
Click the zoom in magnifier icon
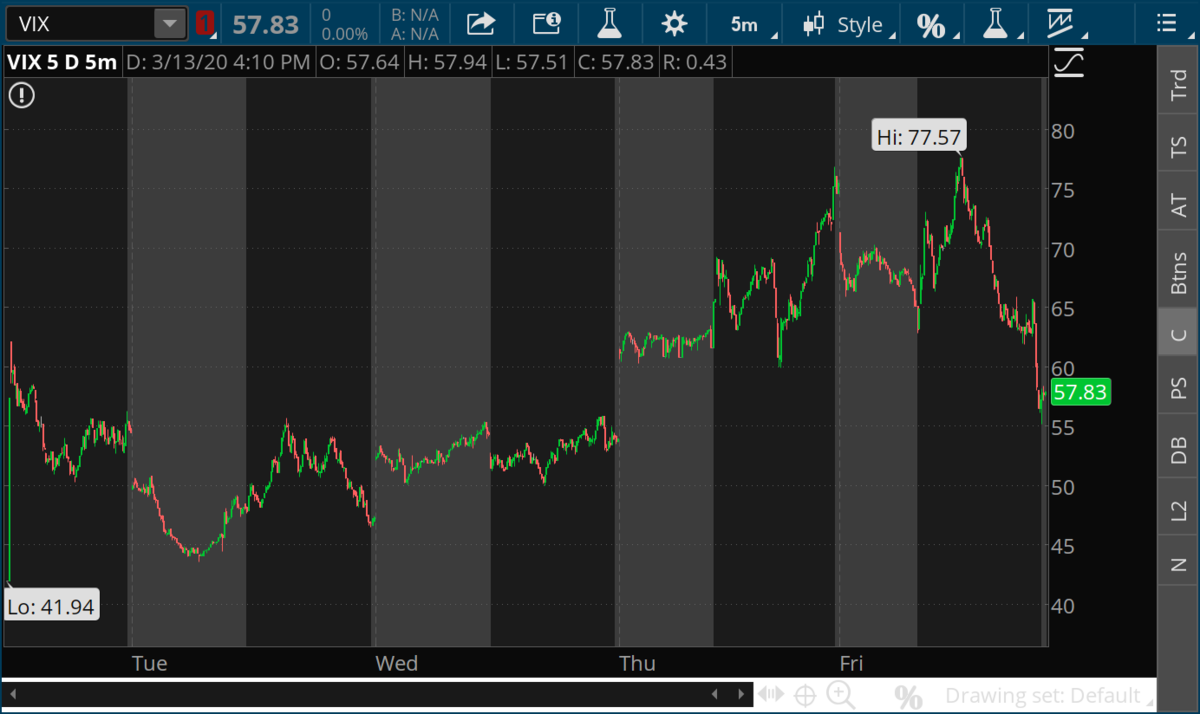click(841, 694)
